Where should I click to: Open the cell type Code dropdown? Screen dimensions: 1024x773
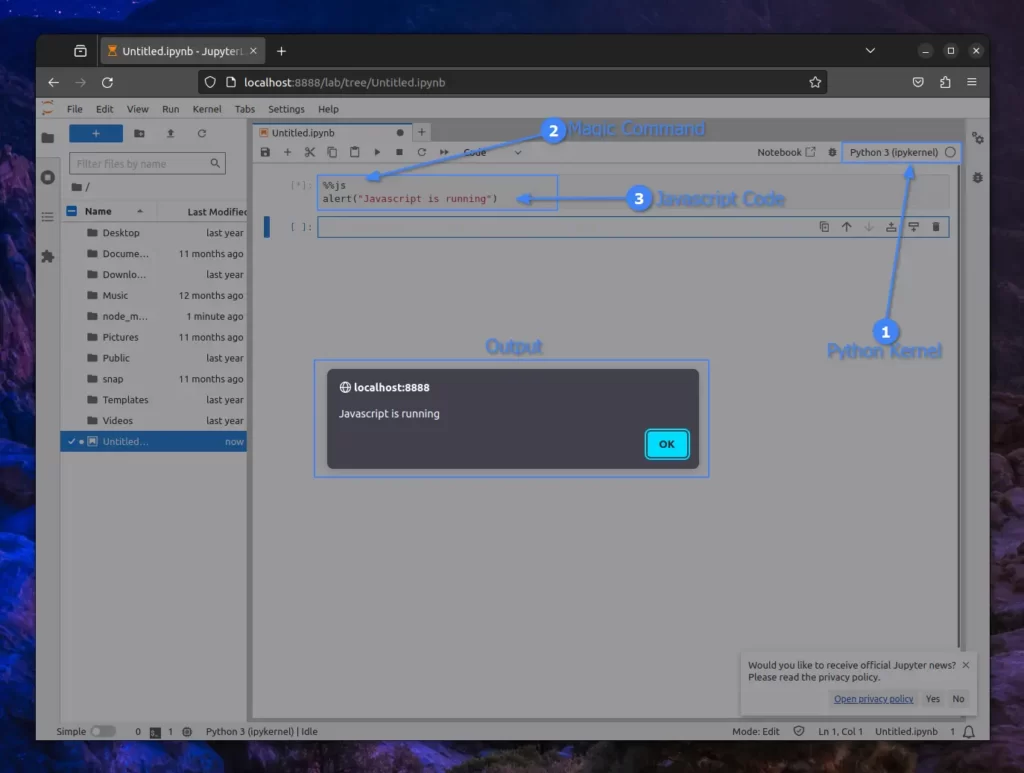pyautogui.click(x=492, y=152)
